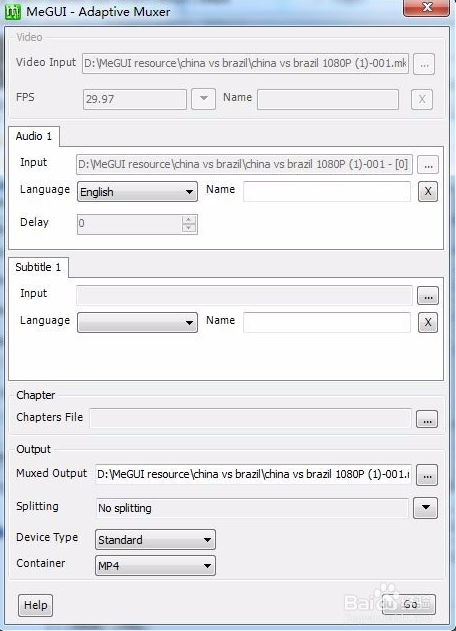Click the Splitting field showing No splitting
The width and height of the screenshot is (456, 631).
tap(252, 508)
